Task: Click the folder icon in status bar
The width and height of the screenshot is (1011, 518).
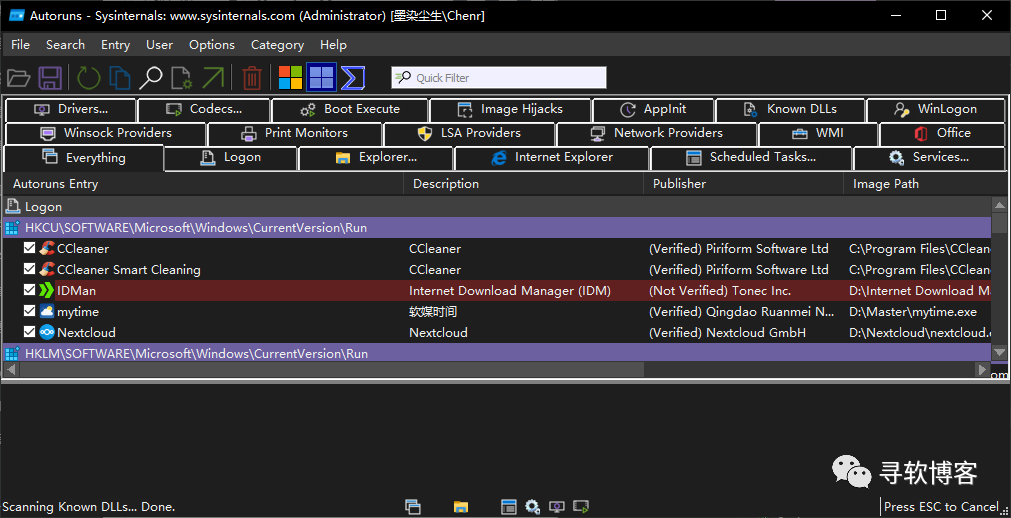Action: [460, 506]
